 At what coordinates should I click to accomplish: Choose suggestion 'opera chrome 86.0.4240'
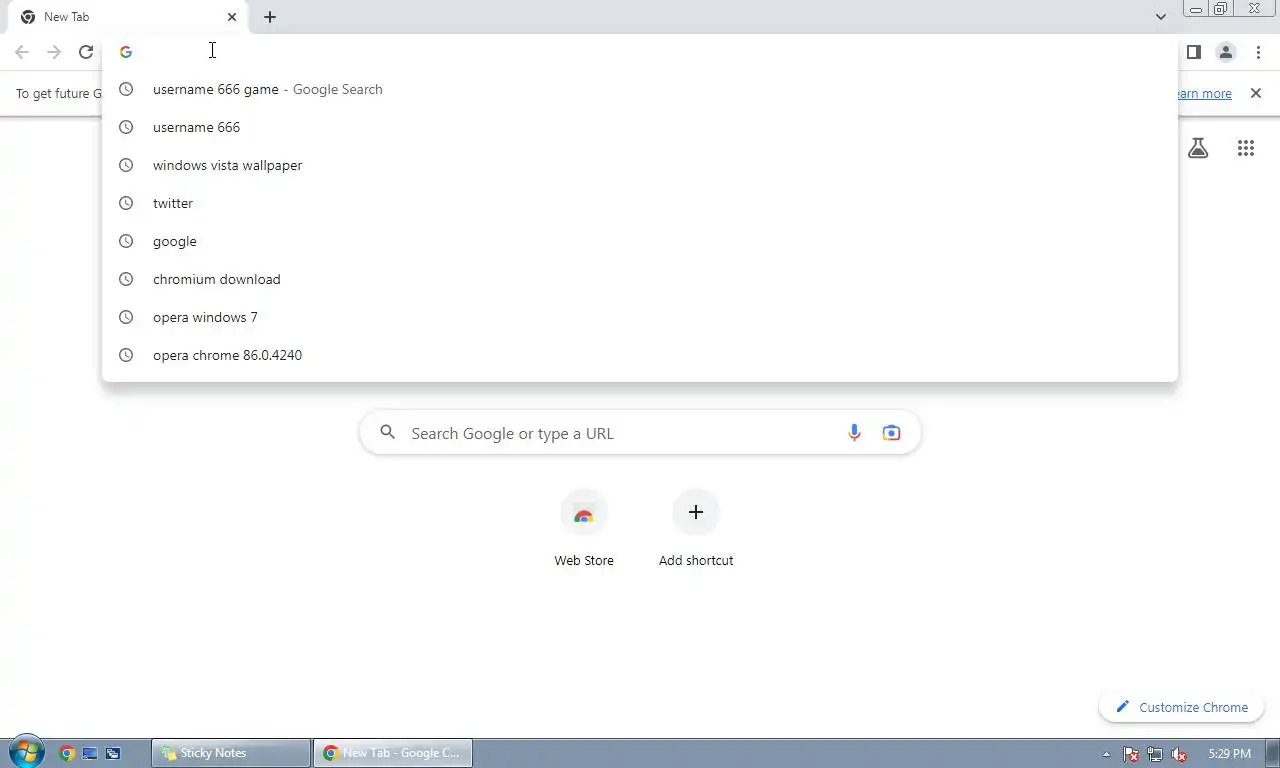click(640, 355)
